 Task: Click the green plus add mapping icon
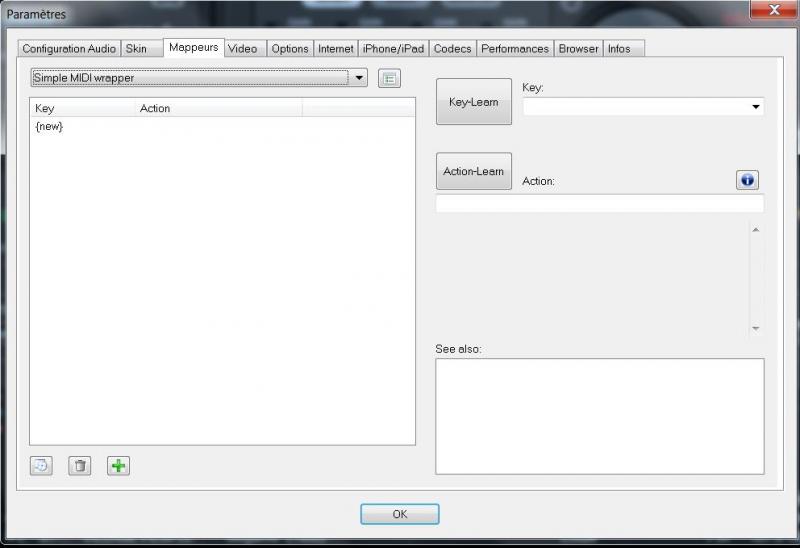[118, 466]
